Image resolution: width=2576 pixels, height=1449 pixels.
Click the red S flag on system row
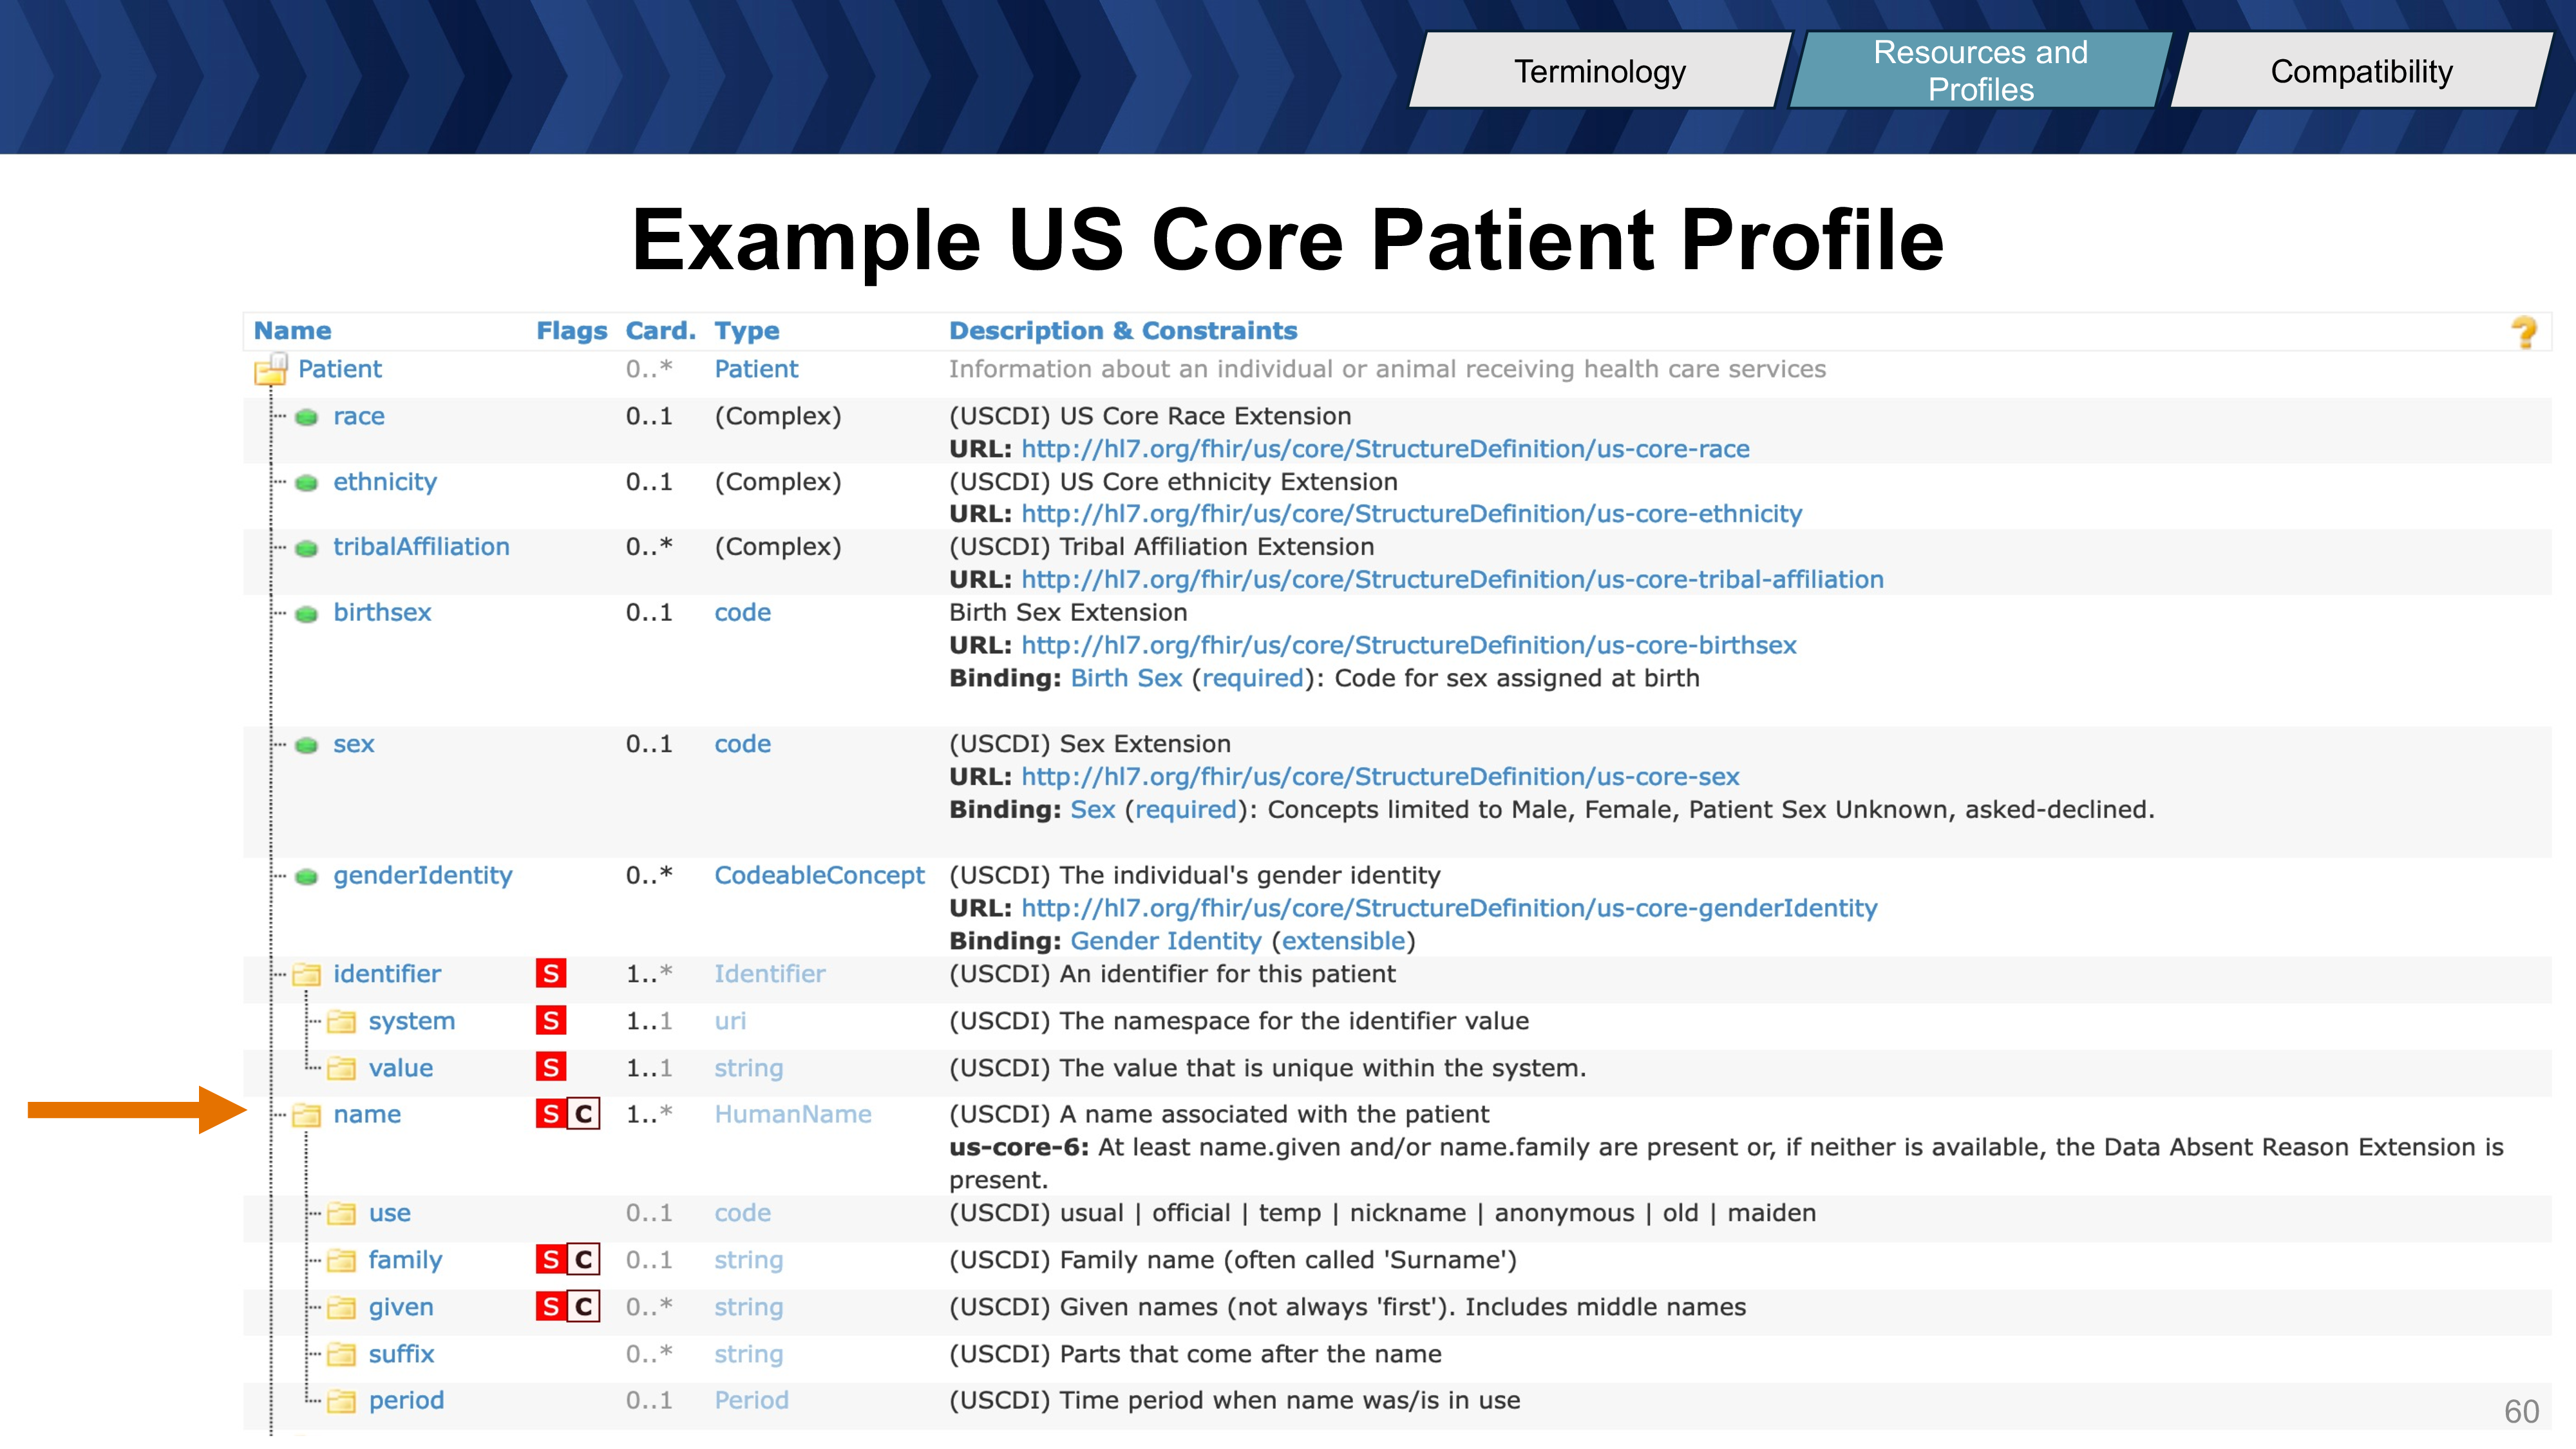(x=551, y=1021)
